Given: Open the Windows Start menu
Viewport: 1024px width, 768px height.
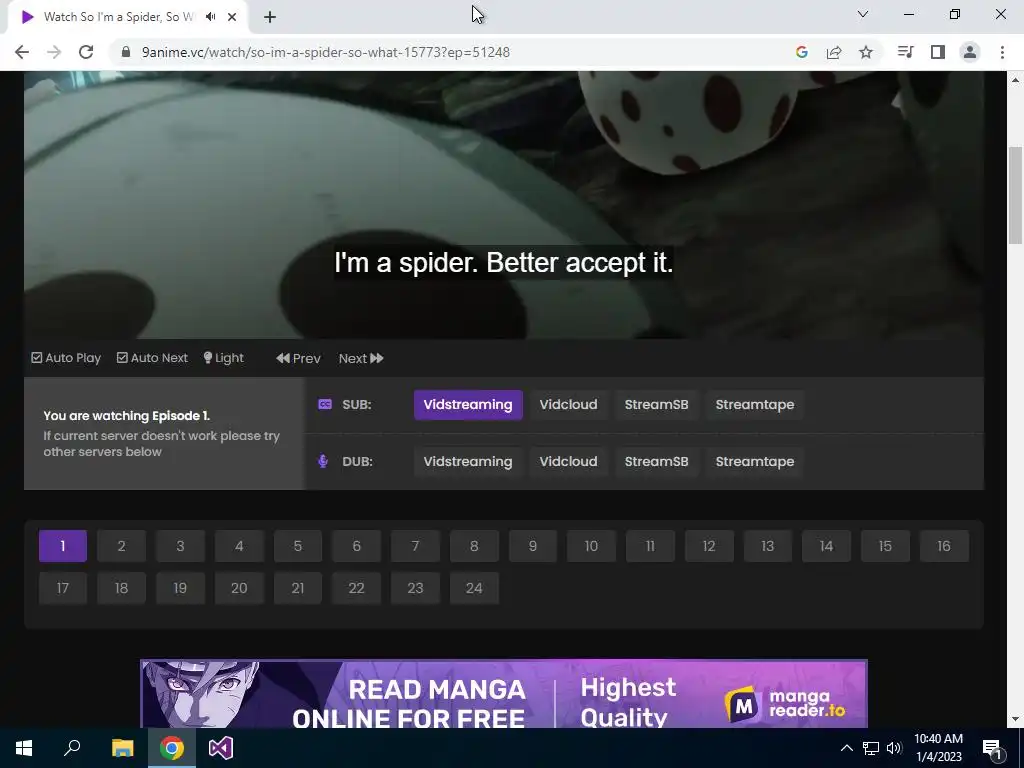Looking at the screenshot, I should [x=24, y=748].
